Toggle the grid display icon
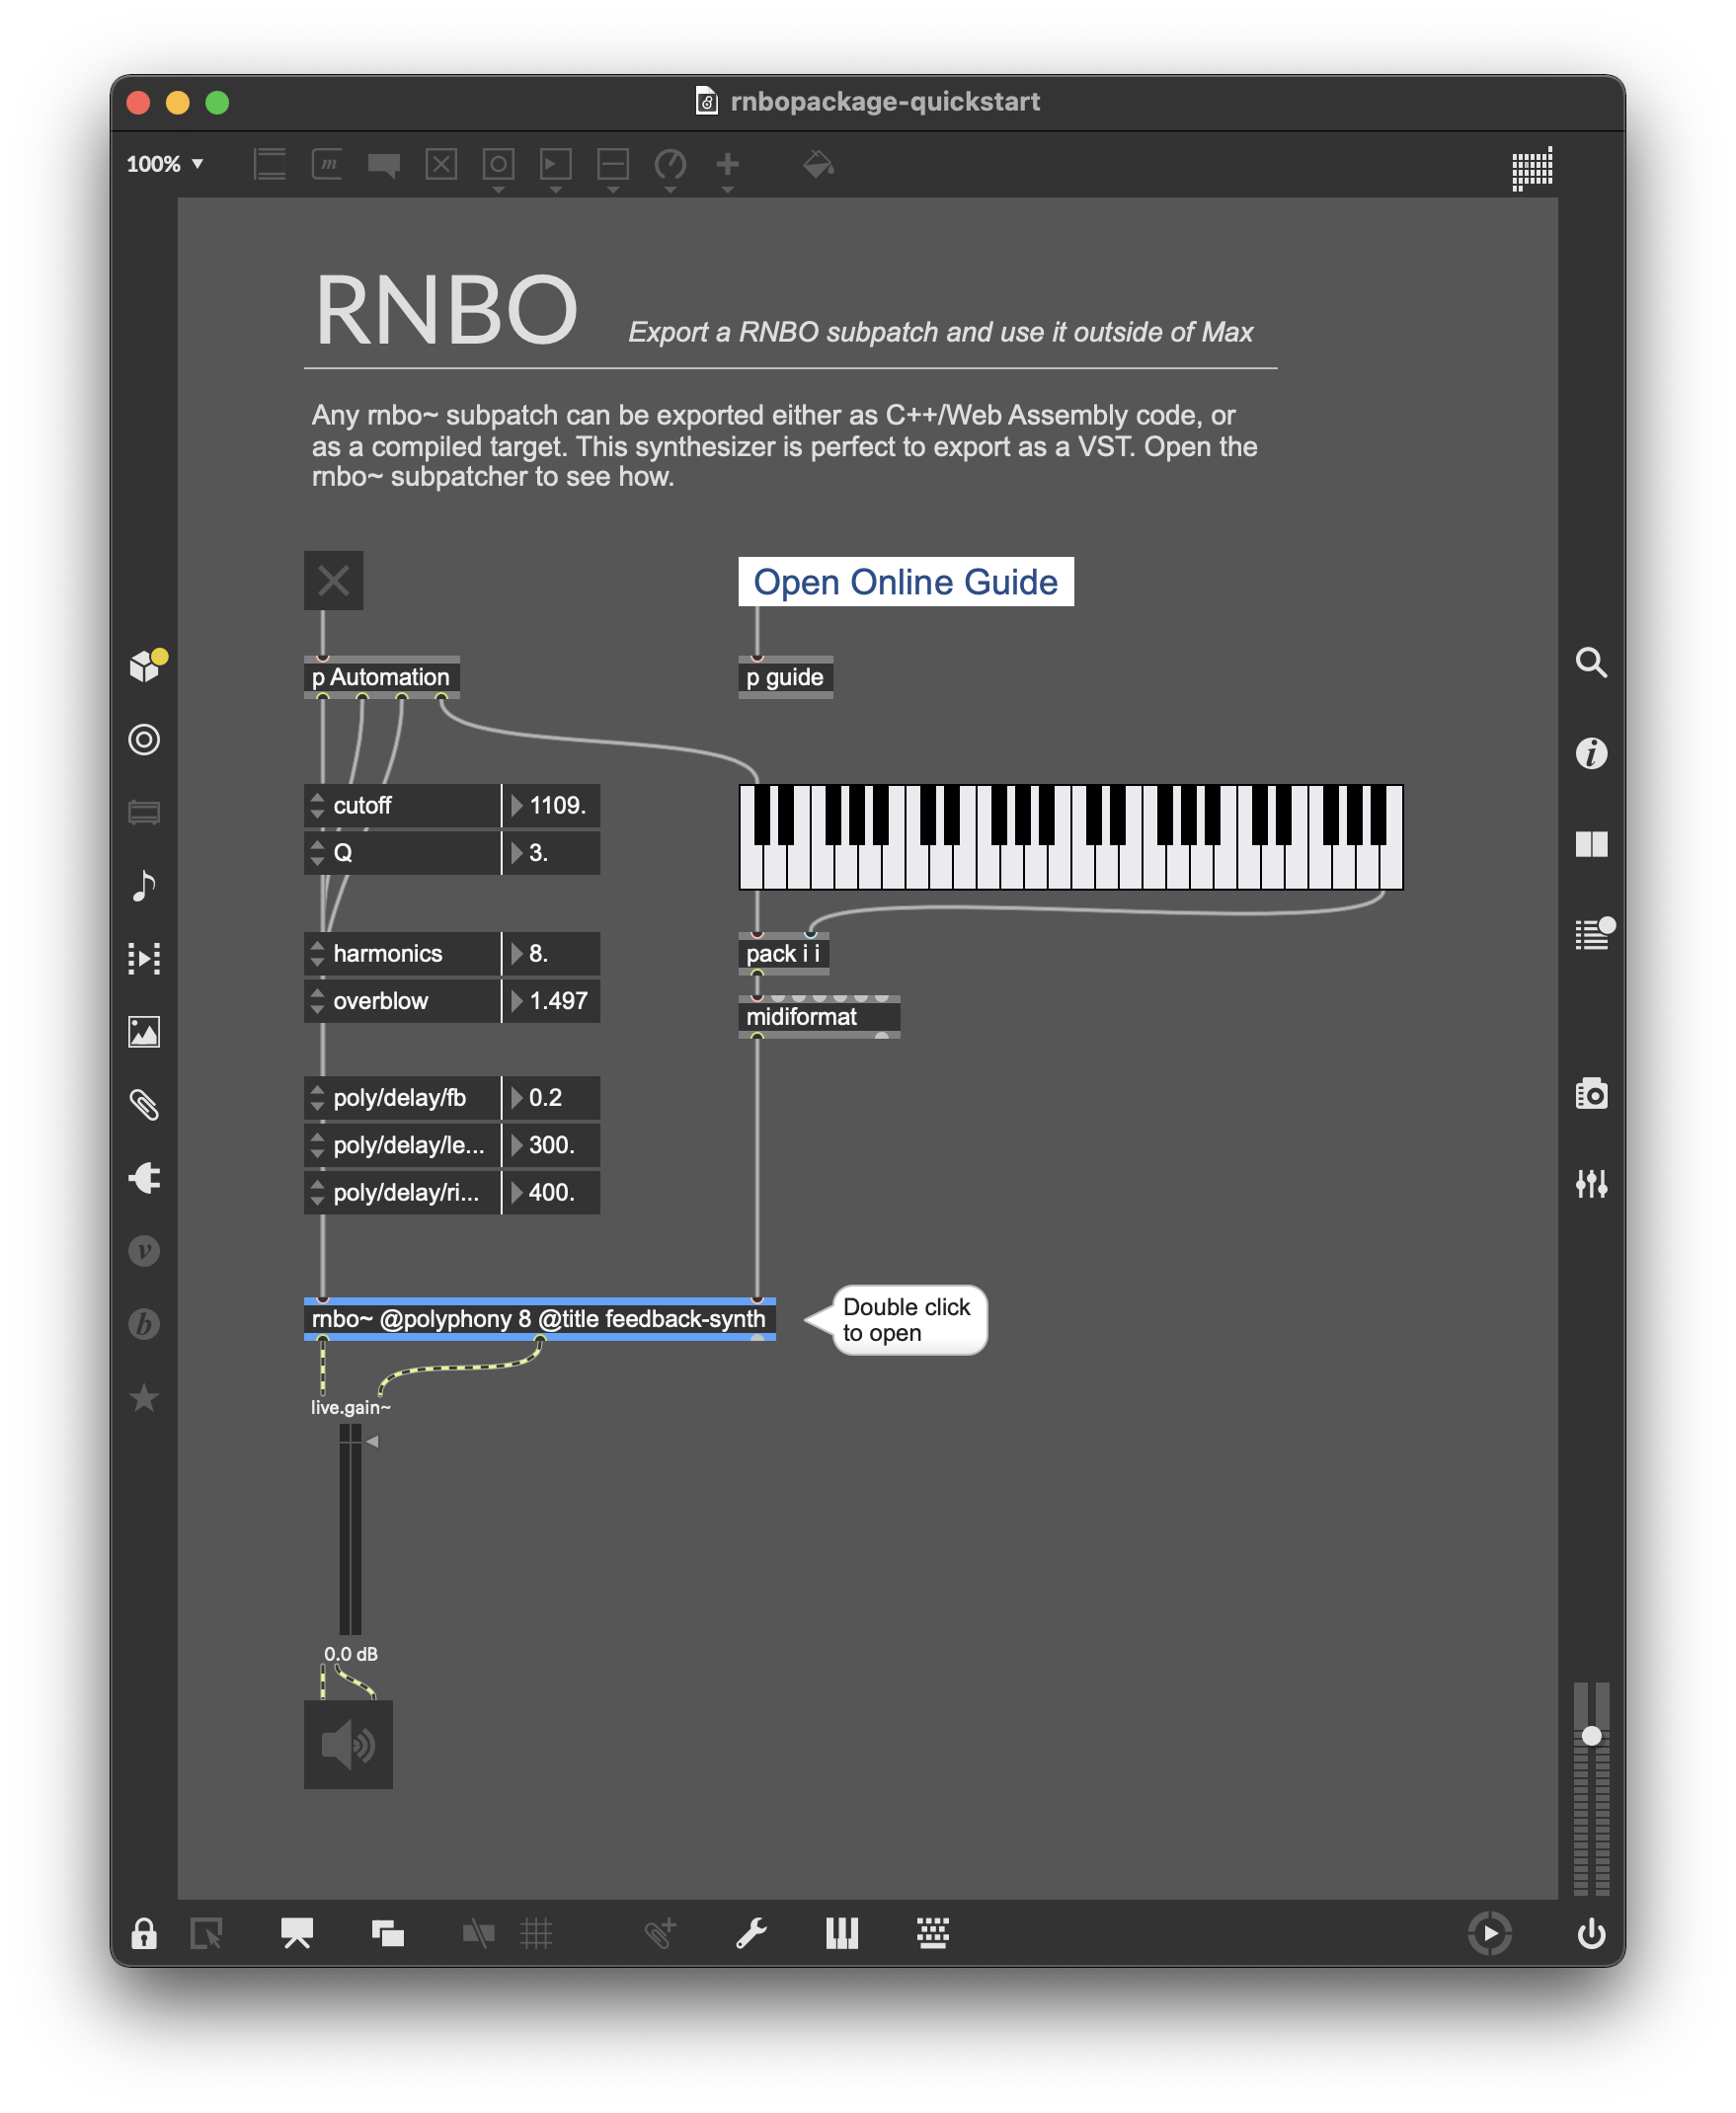1736x2113 pixels. click(536, 1933)
